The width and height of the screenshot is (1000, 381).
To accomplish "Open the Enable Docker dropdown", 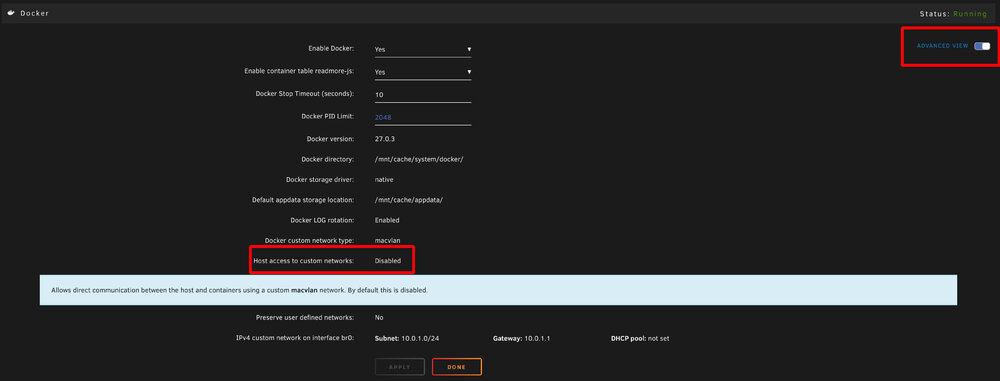I will point(423,49).
